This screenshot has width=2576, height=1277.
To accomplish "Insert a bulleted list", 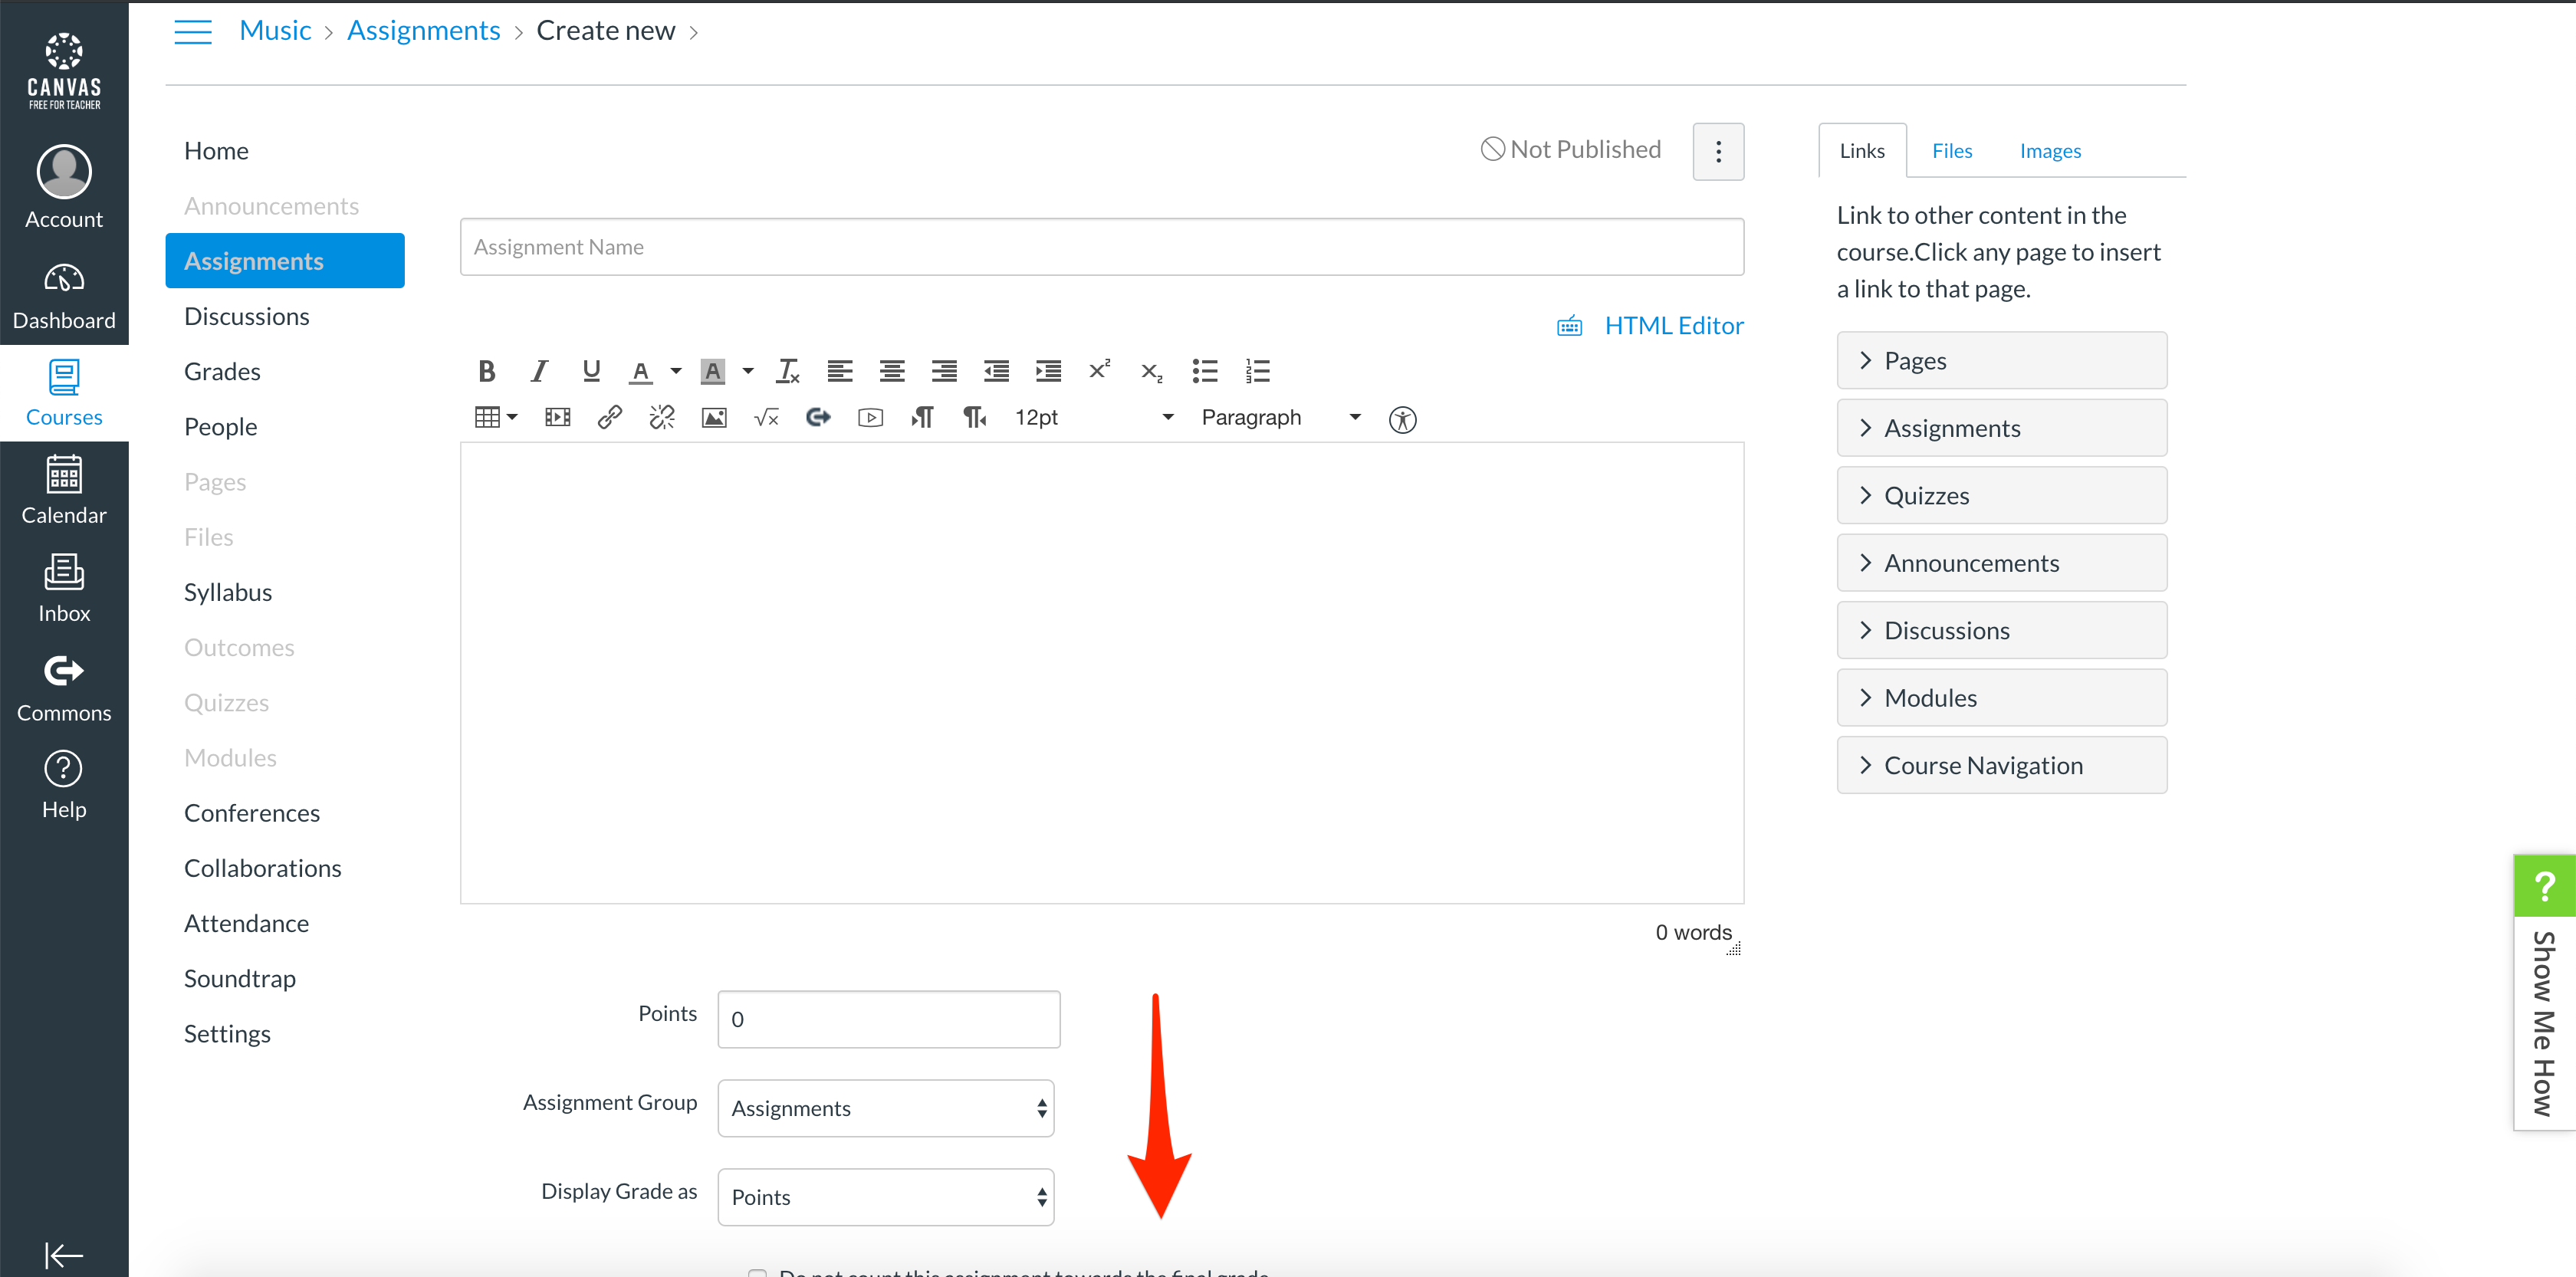I will [x=1205, y=371].
